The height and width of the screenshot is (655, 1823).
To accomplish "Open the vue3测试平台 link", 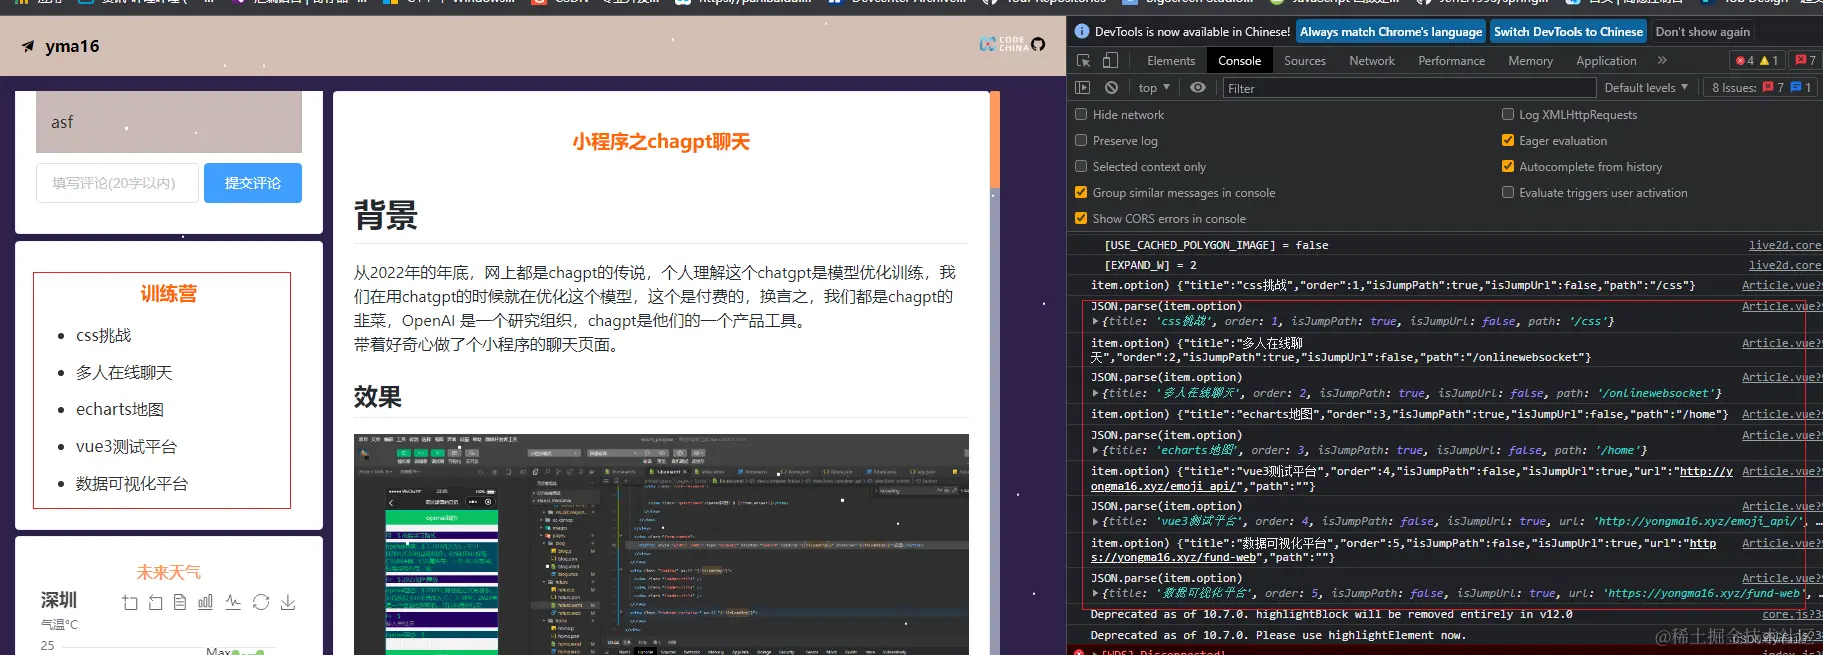I will click(x=126, y=447).
